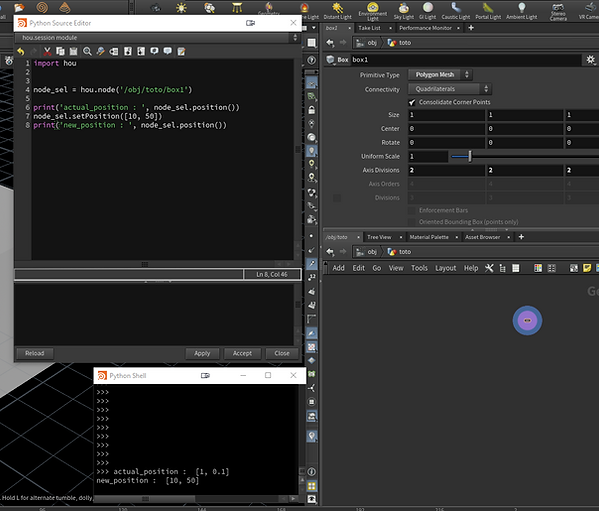Screen dimensions: 599x511
Task: Click back arrow in parameter pane path bar
Action: click(330, 43)
